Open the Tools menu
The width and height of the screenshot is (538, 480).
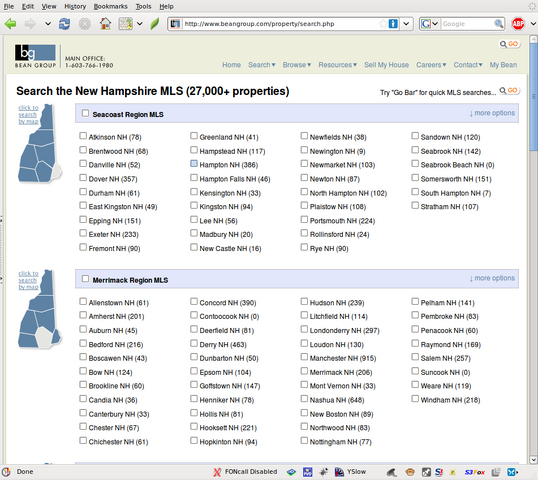[x=143, y=6]
